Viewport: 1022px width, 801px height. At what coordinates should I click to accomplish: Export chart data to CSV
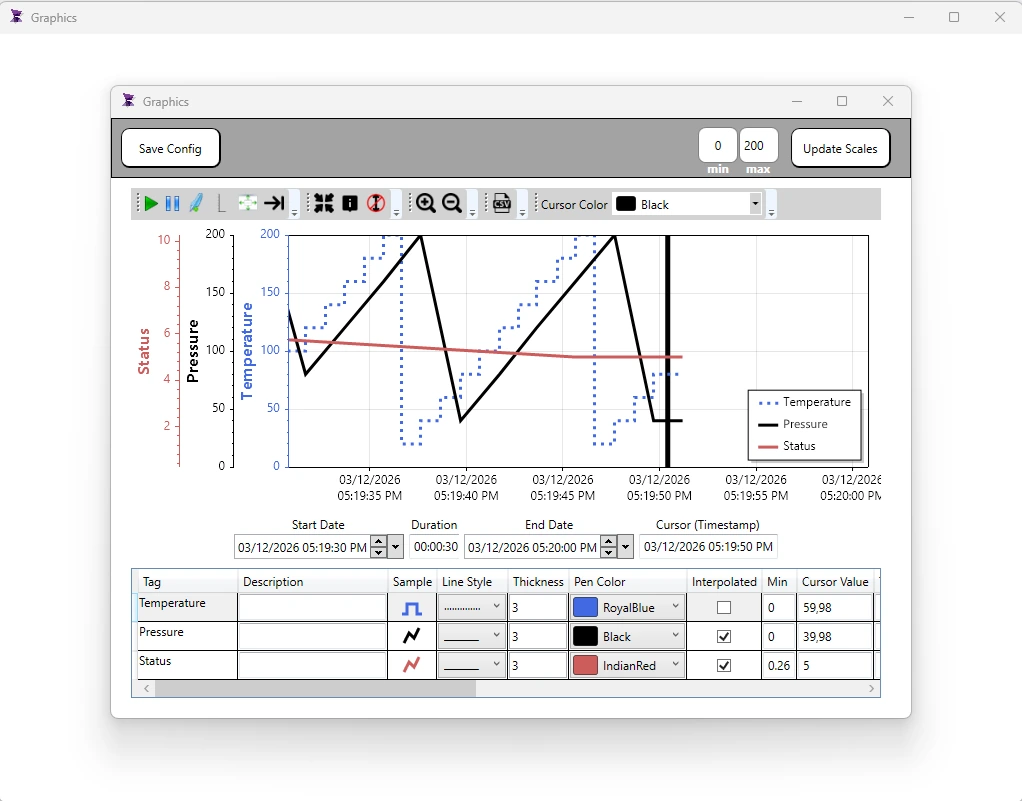pyautogui.click(x=502, y=204)
